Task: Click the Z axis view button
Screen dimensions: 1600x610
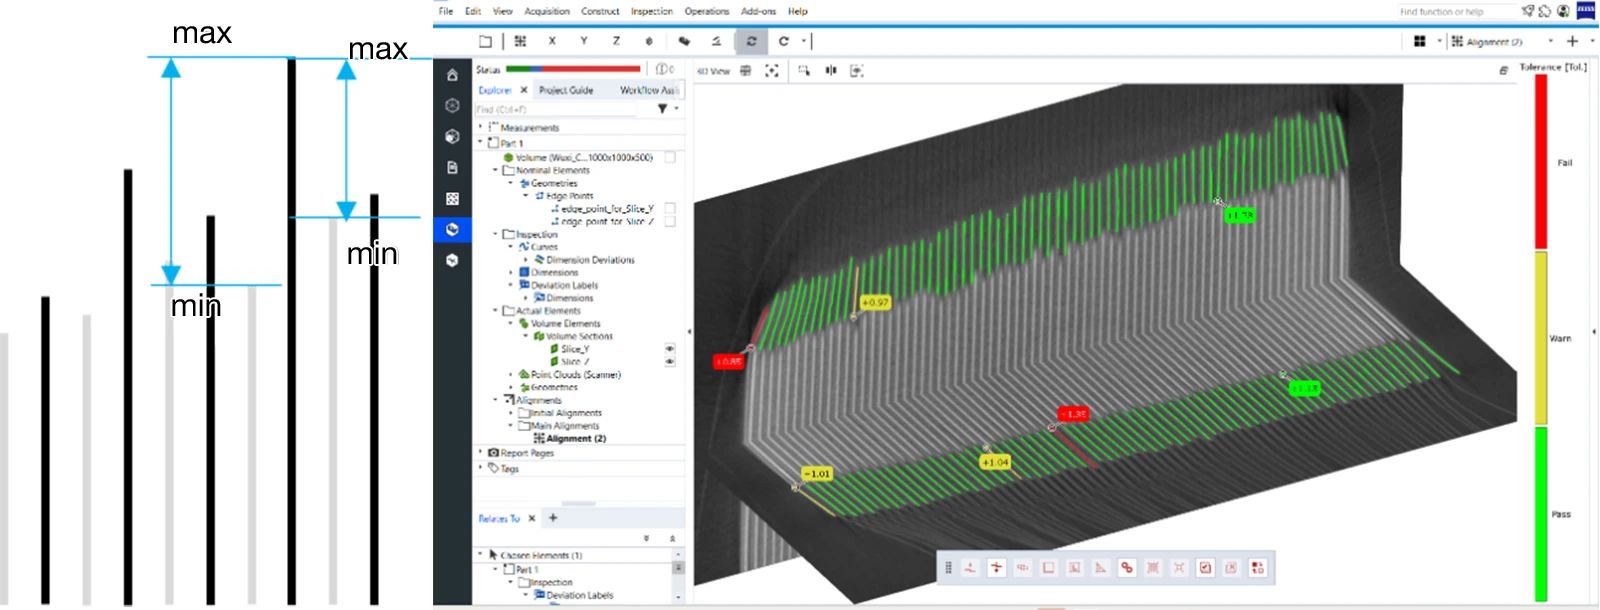Action: pyautogui.click(x=616, y=41)
